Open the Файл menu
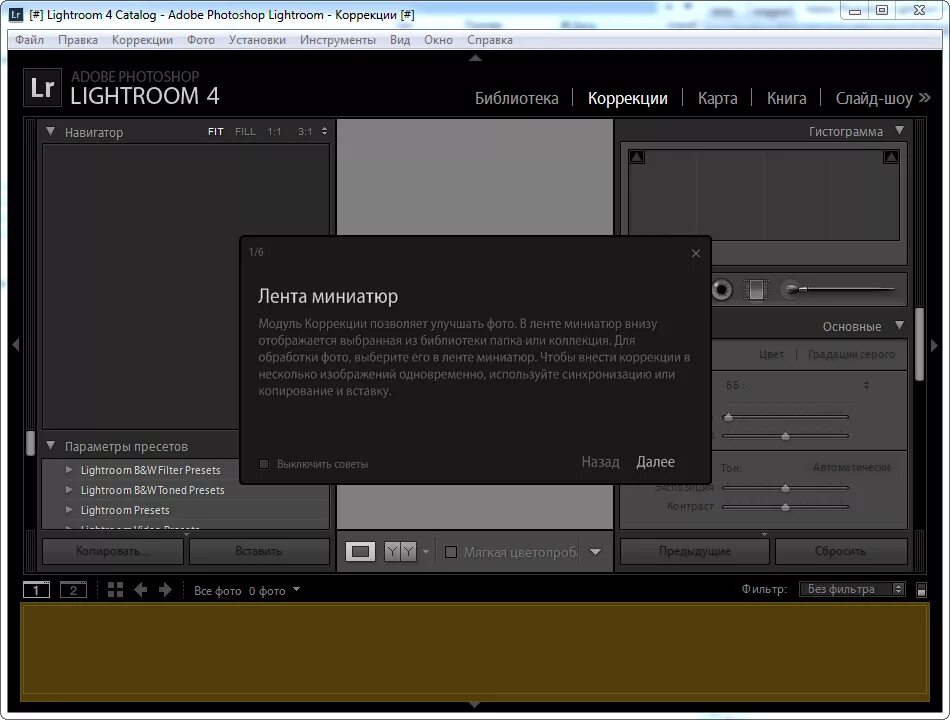Viewport: 950px width, 720px height. click(x=29, y=40)
